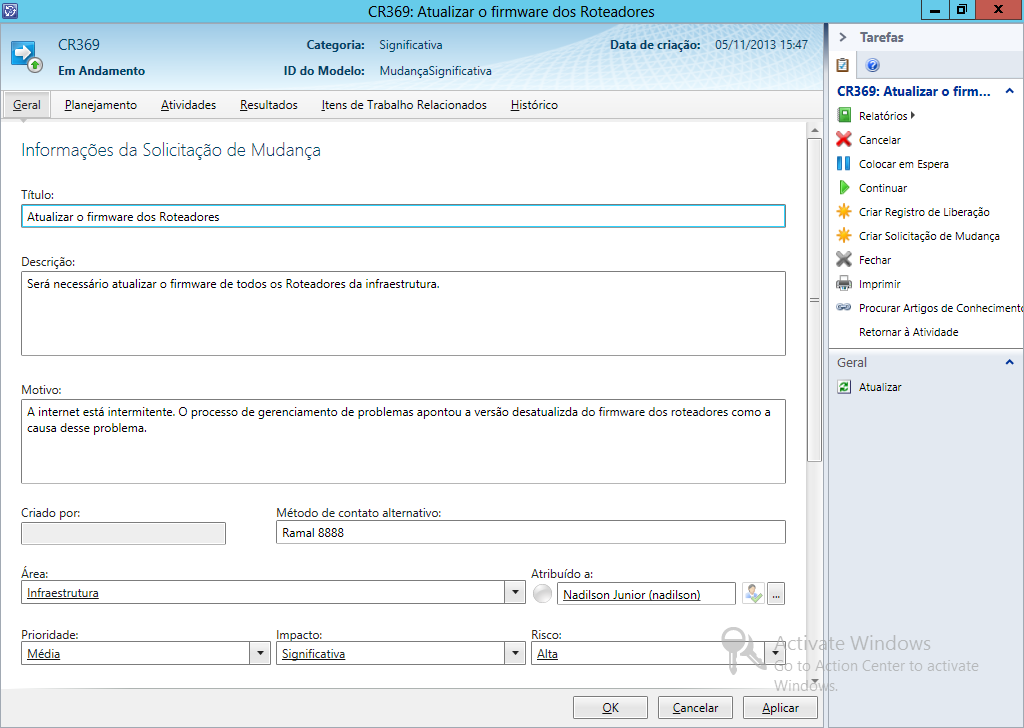
Task: Click the green Atualizar refresh icon
Action: click(x=844, y=387)
